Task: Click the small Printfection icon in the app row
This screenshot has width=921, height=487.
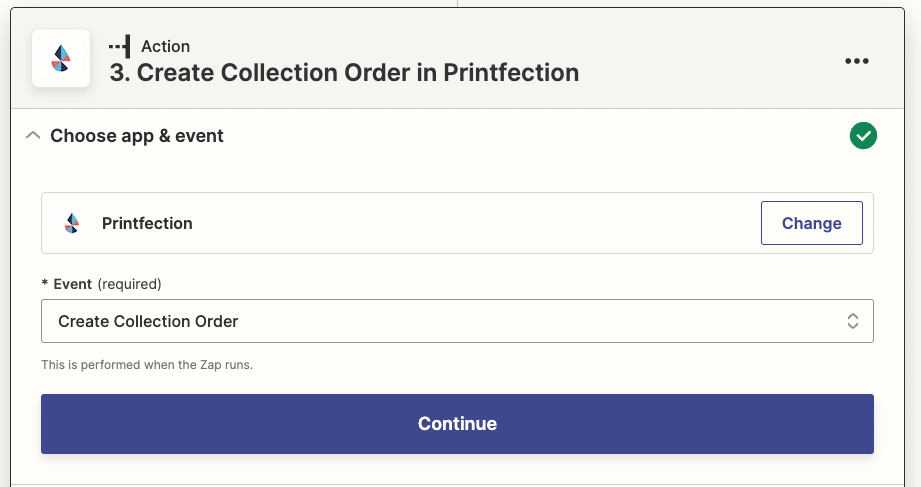Action: coord(72,223)
